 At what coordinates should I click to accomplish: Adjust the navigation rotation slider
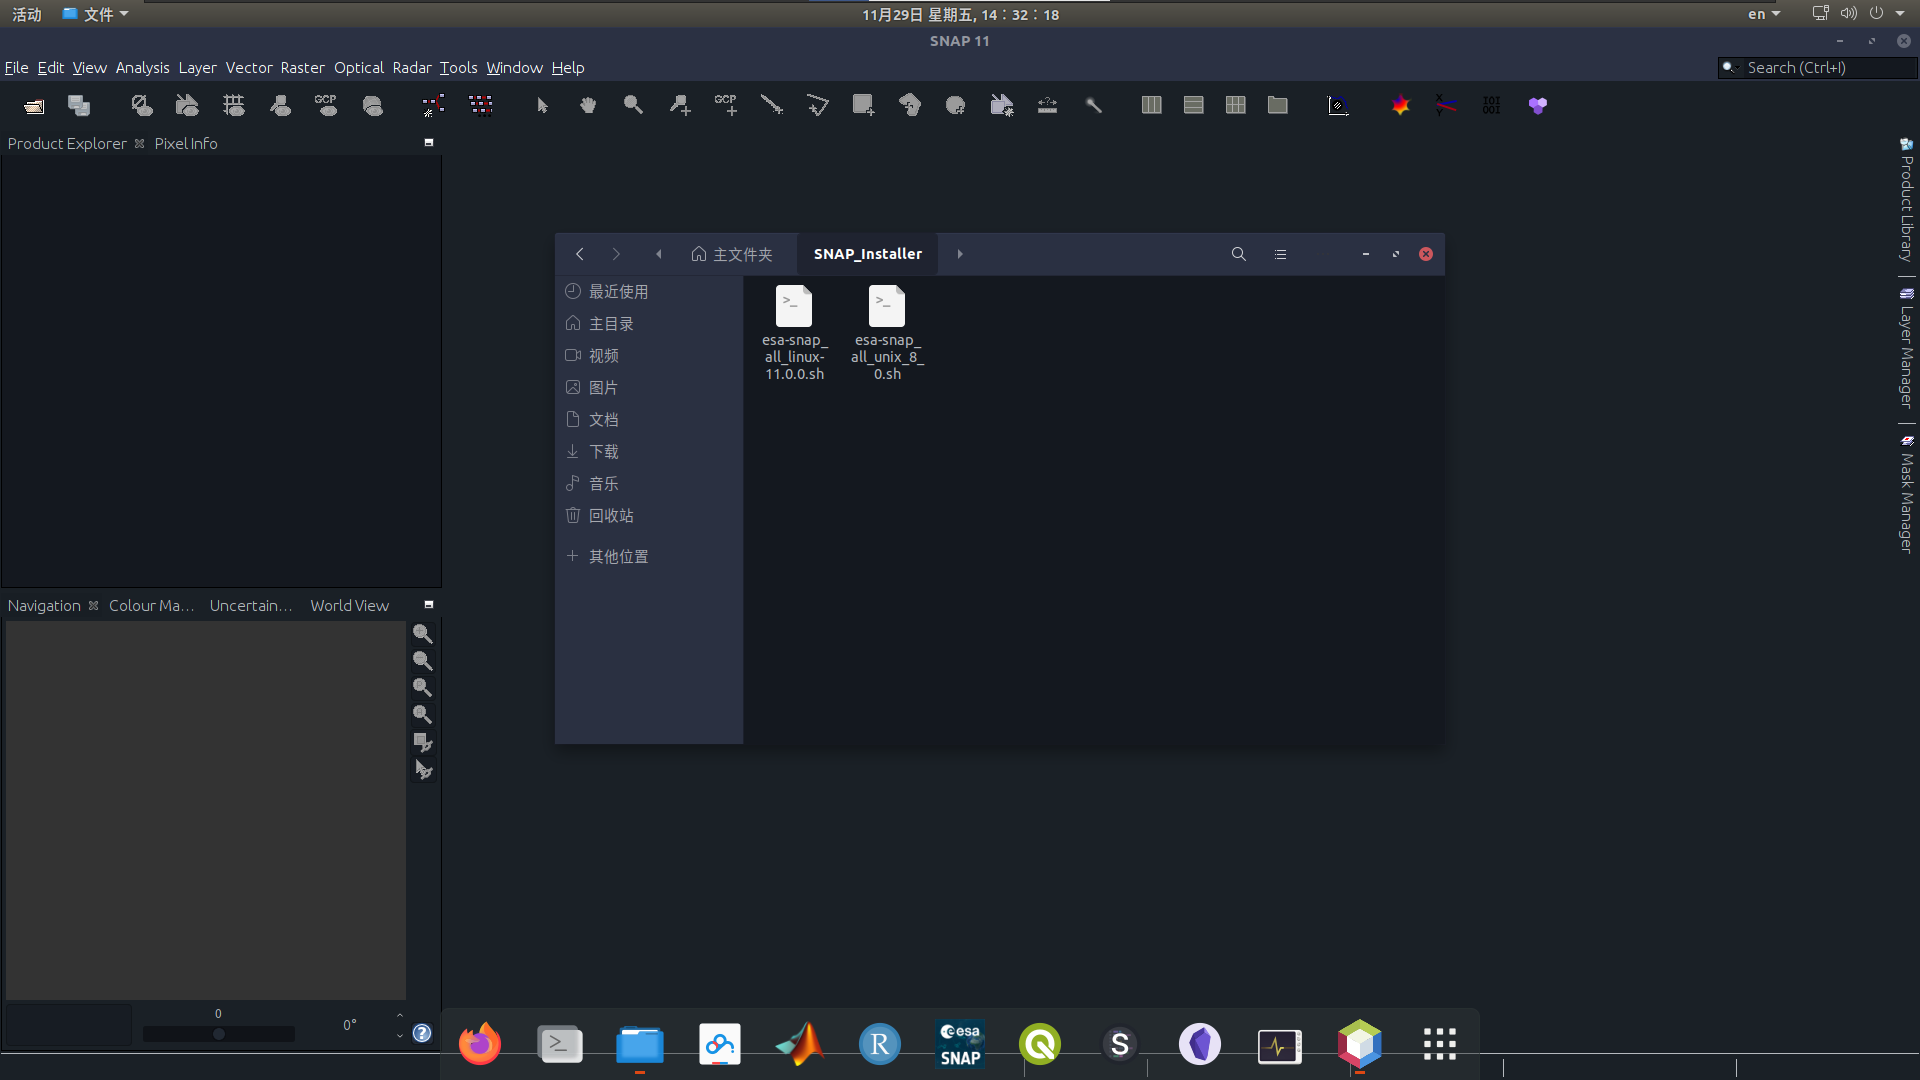point(219,1034)
